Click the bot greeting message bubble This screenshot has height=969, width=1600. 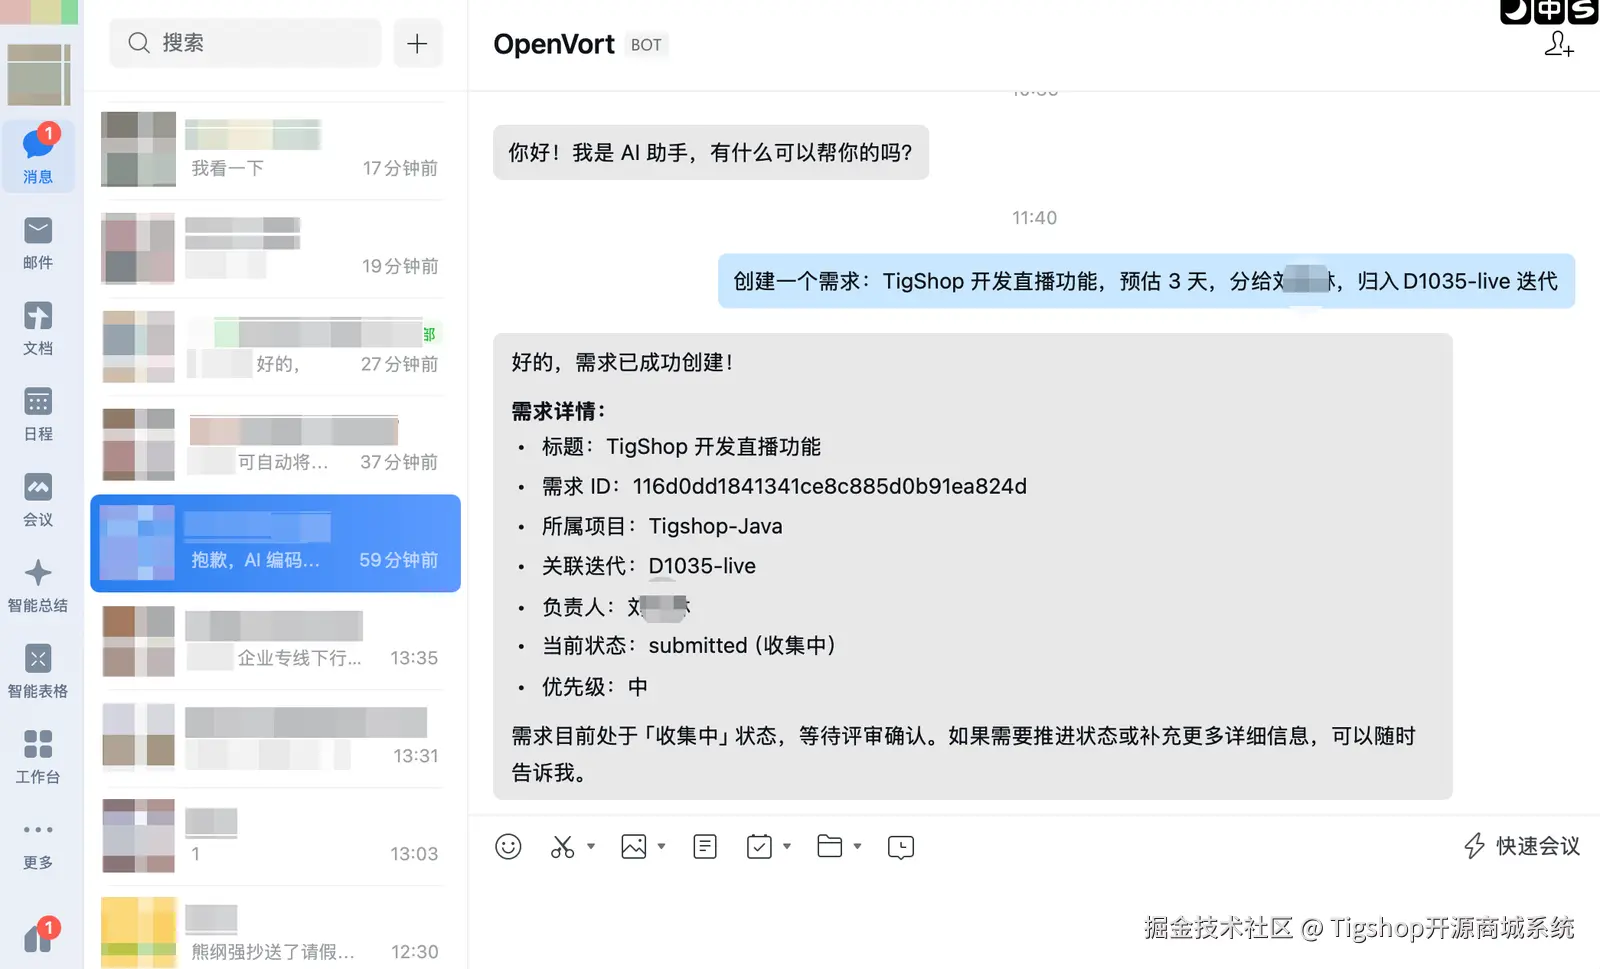pos(711,152)
